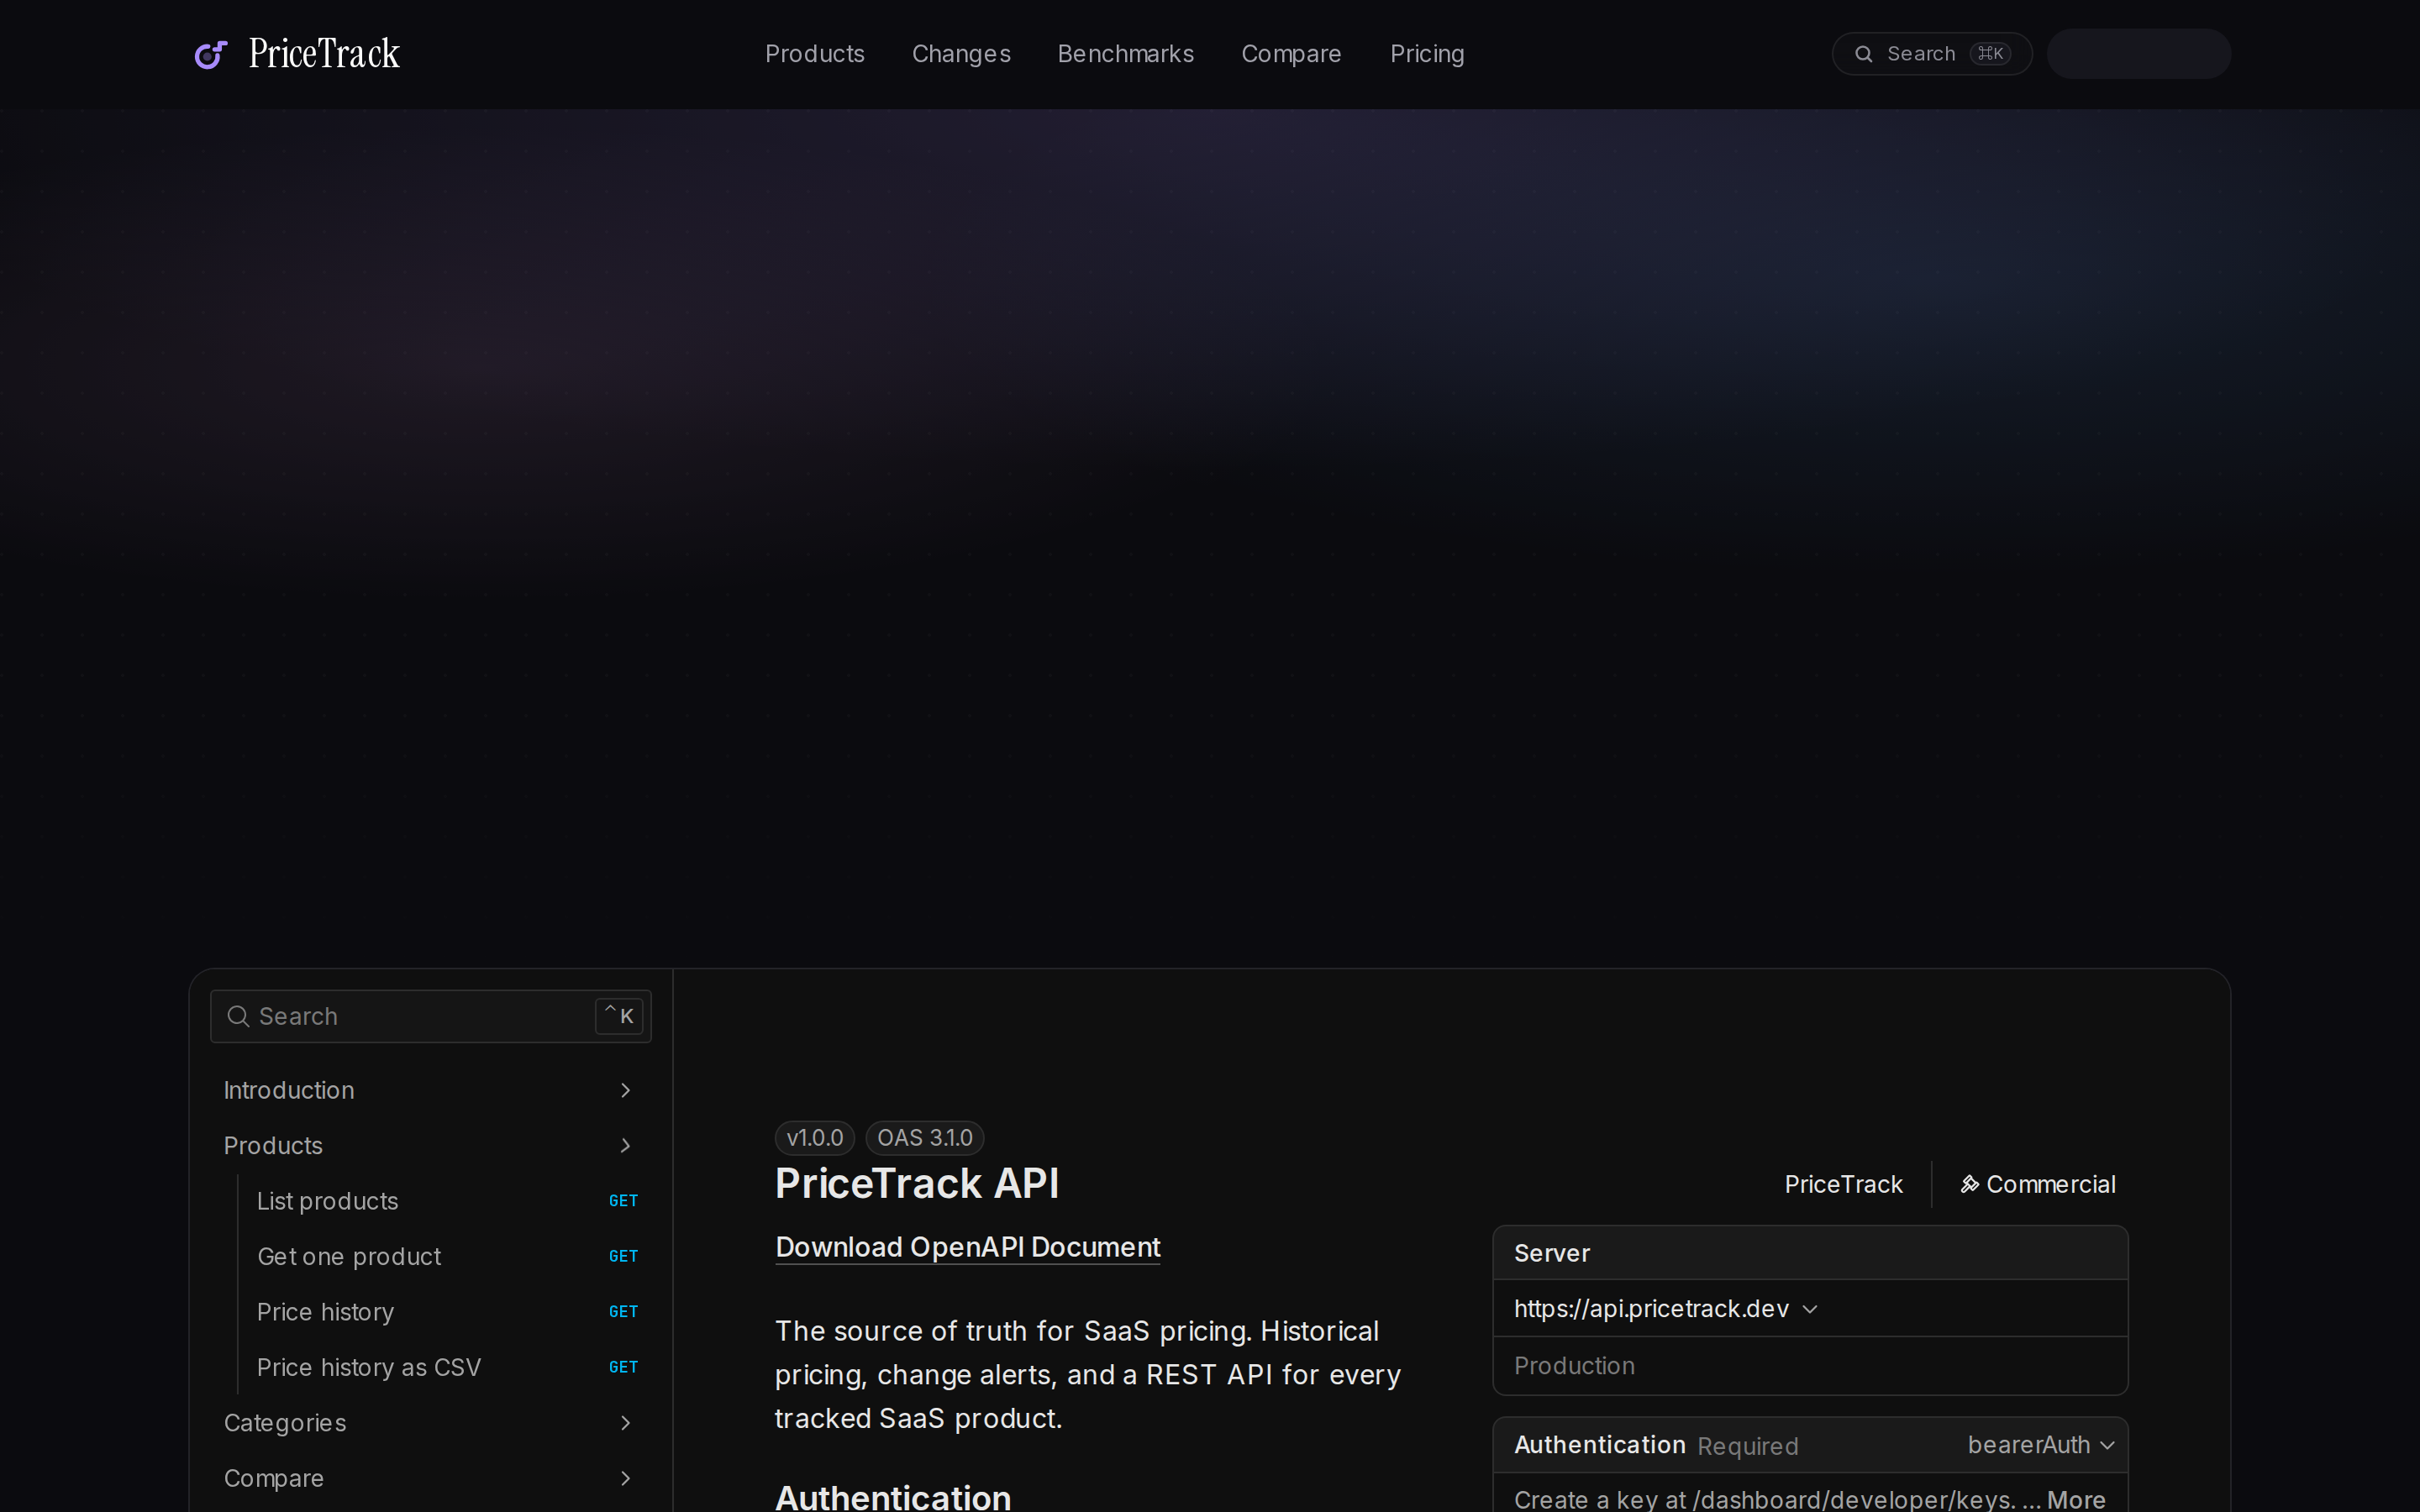The width and height of the screenshot is (2420, 1512).
Task: Select Compare in the sidebar
Action: tap(274, 1478)
